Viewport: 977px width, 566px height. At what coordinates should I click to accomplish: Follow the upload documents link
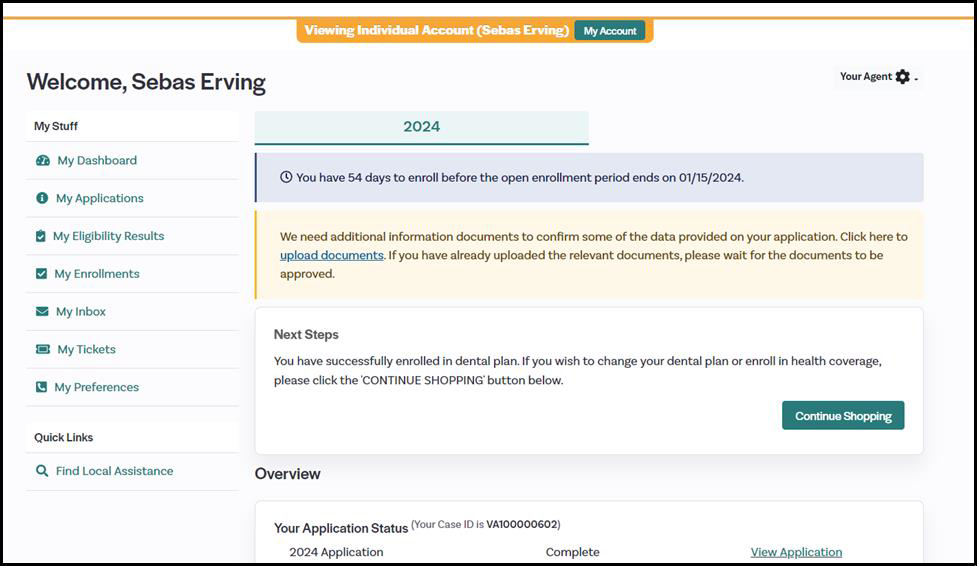[331, 256]
